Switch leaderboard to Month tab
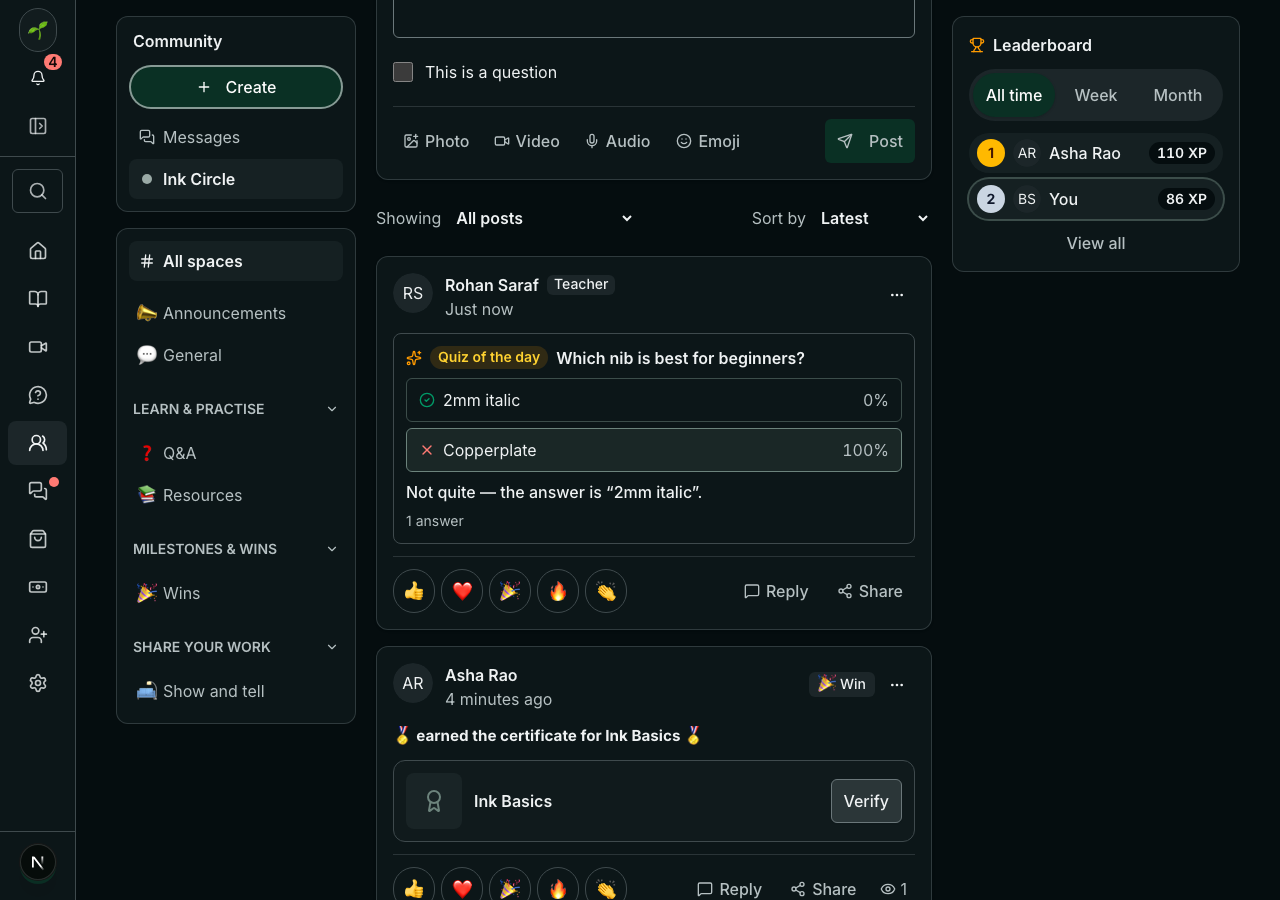Viewport: 1280px width, 900px height. 1178,95
